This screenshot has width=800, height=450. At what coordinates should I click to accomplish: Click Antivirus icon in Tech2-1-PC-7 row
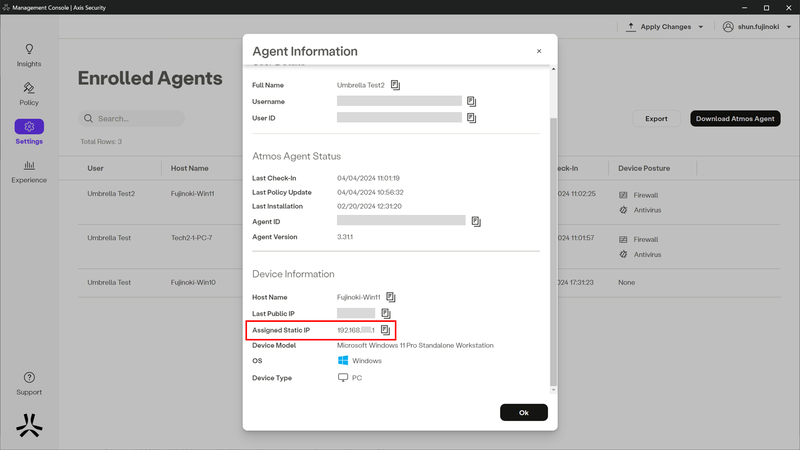click(x=623, y=255)
